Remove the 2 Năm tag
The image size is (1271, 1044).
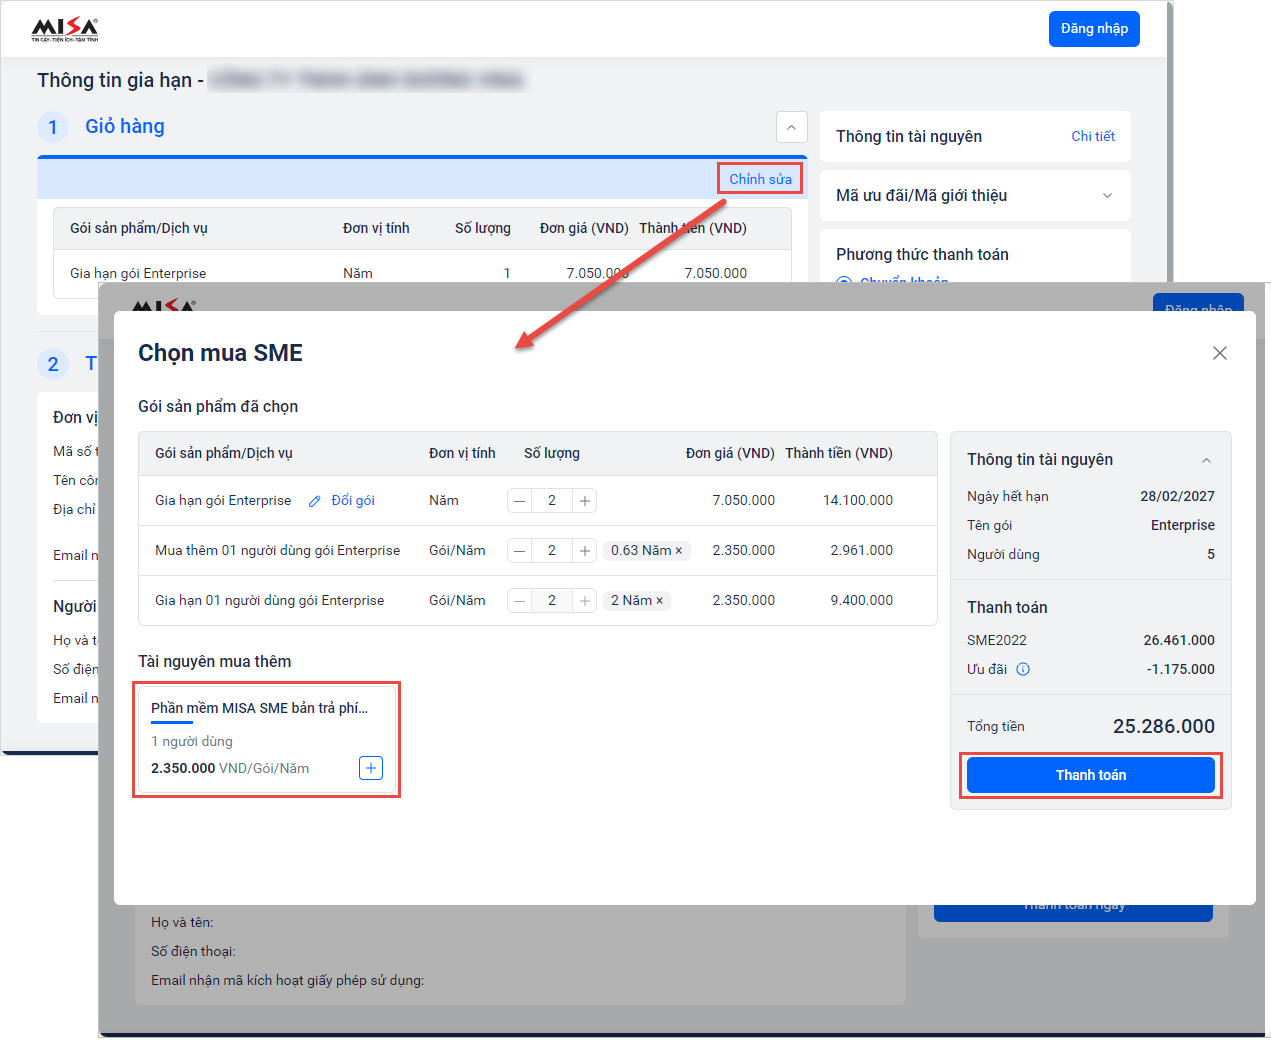[660, 601]
